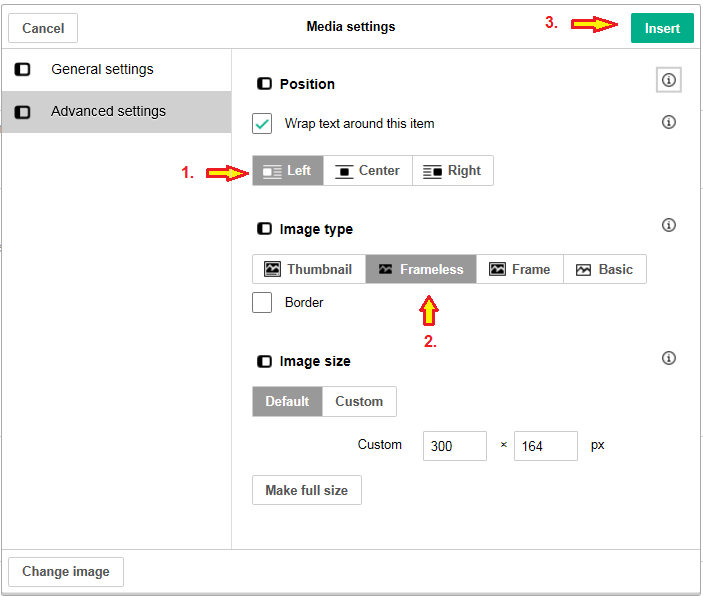Click the Change image button
703x596 pixels.
click(x=66, y=572)
